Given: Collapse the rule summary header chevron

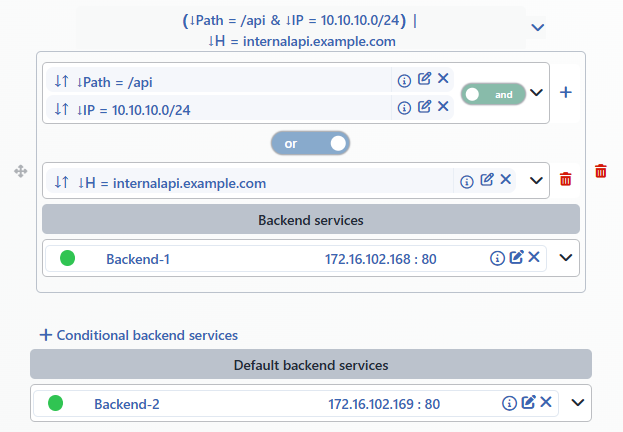Looking at the screenshot, I should click(538, 27).
